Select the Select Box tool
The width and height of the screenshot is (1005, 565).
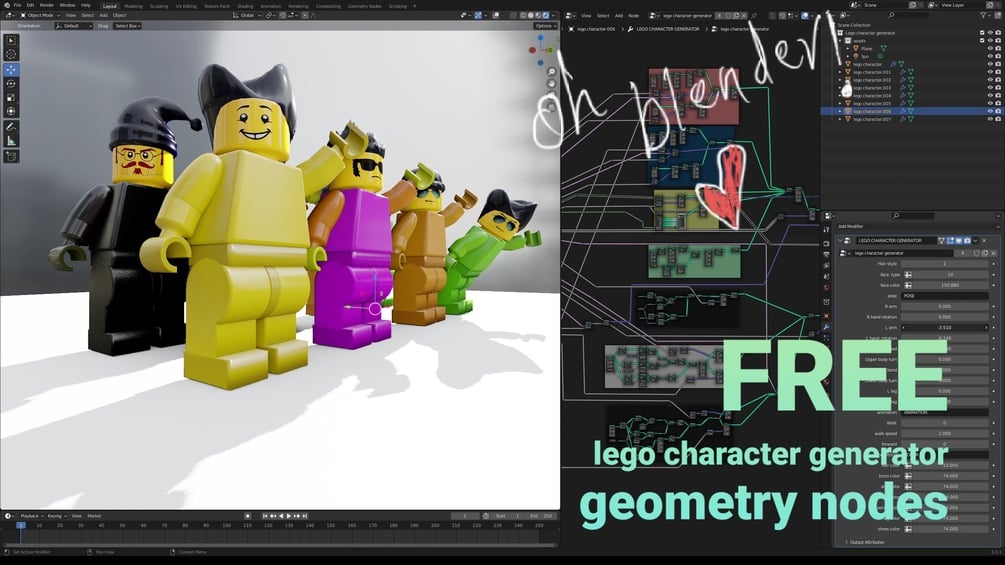[x=11, y=40]
